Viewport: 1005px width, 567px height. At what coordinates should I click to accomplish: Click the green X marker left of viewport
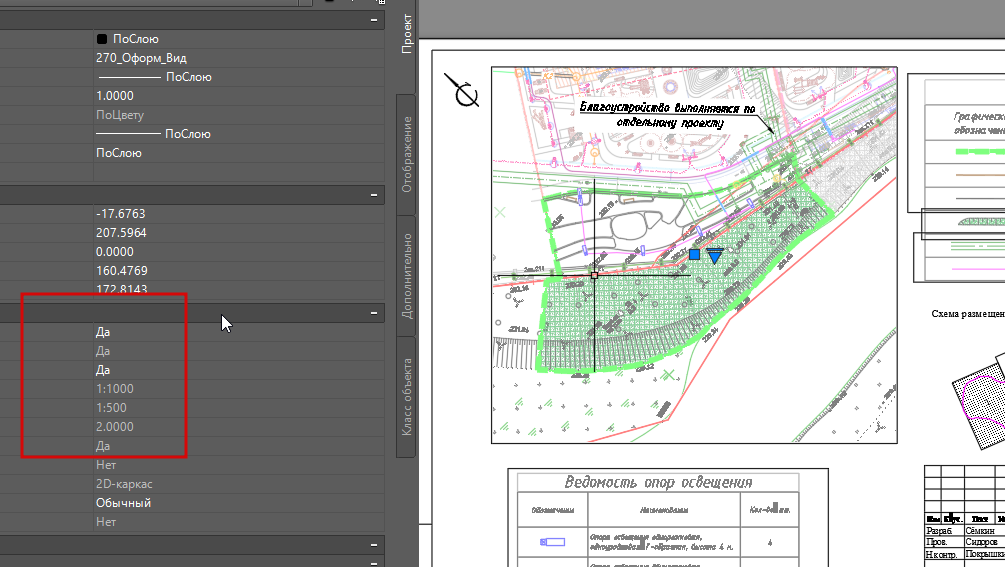500,212
